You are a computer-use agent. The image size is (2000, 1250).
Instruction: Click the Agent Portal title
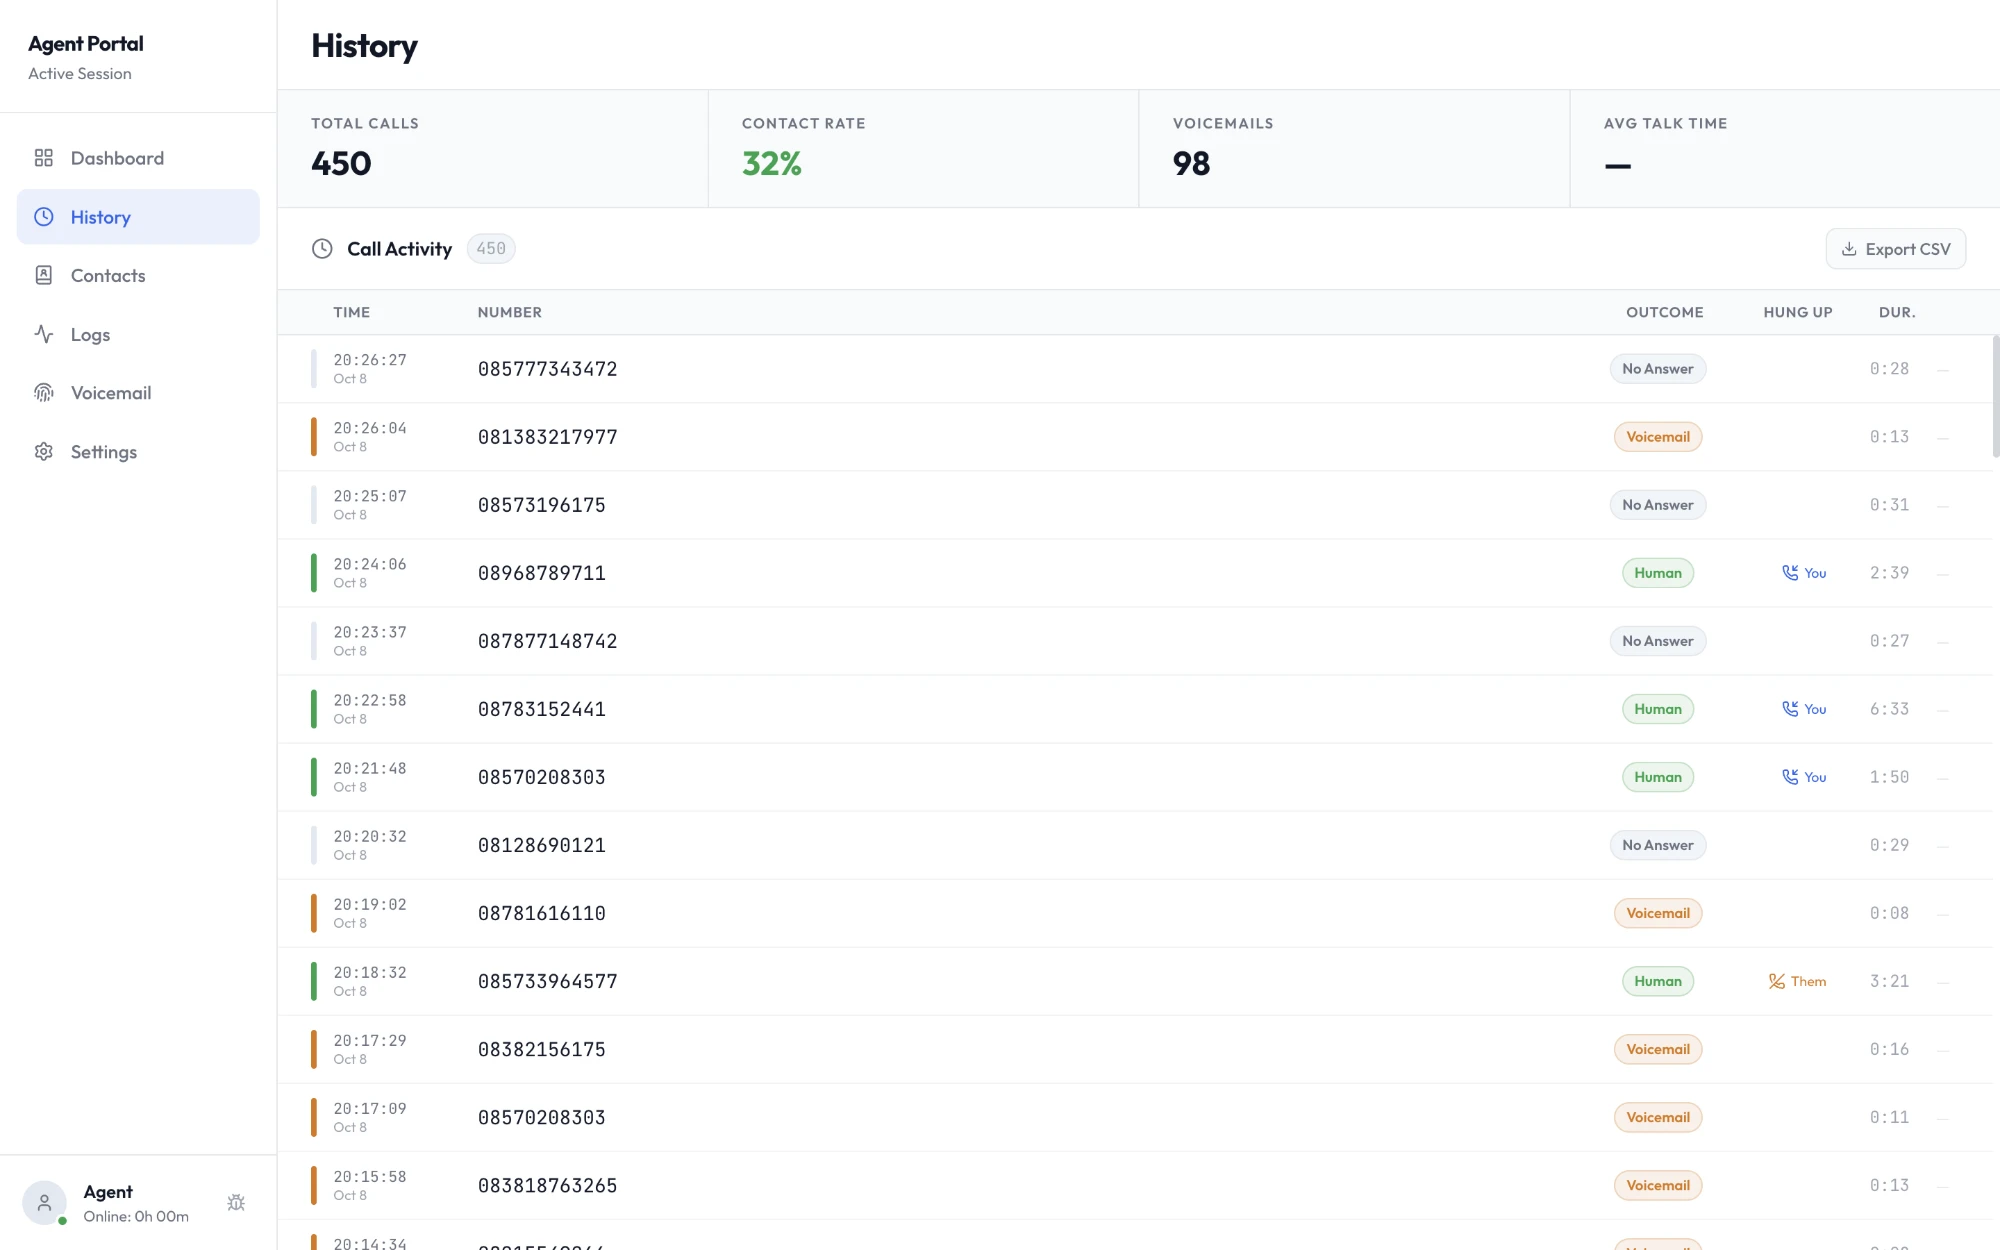coord(86,44)
